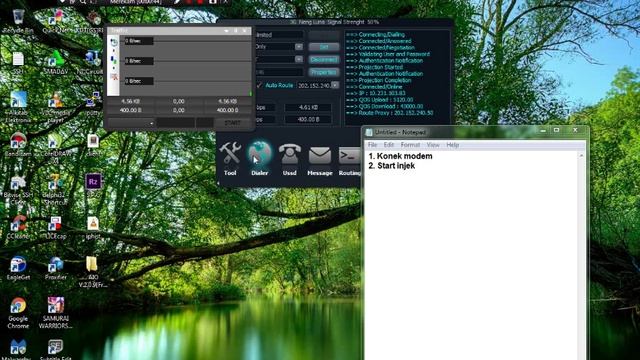
Task: Click the 'Validating User and Password' log line
Action: pos(388,54)
